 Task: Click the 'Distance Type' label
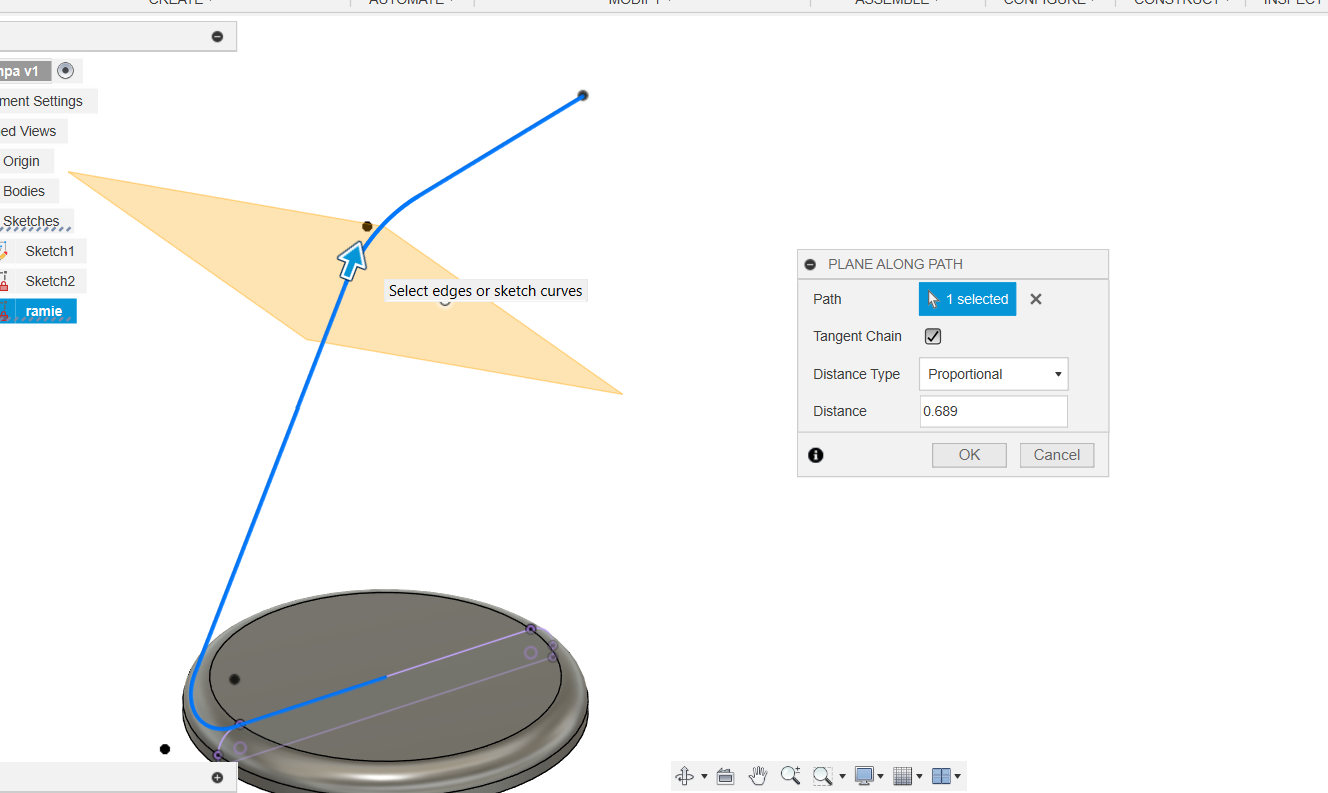click(856, 374)
